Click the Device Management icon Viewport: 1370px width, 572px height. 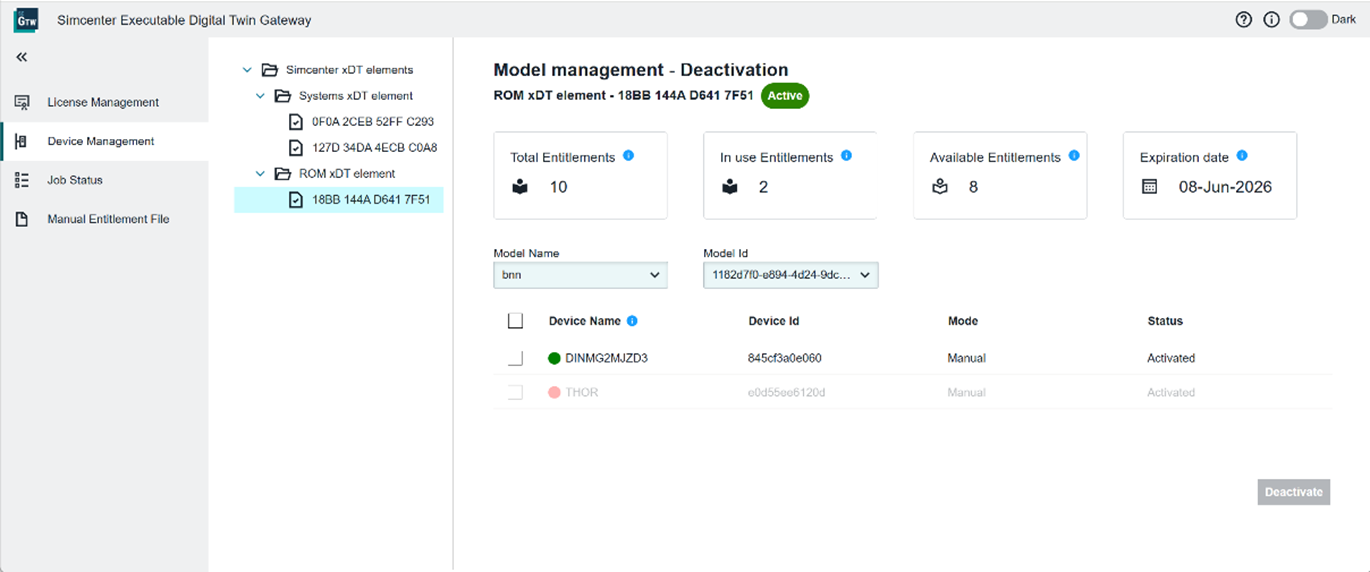[x=22, y=141]
